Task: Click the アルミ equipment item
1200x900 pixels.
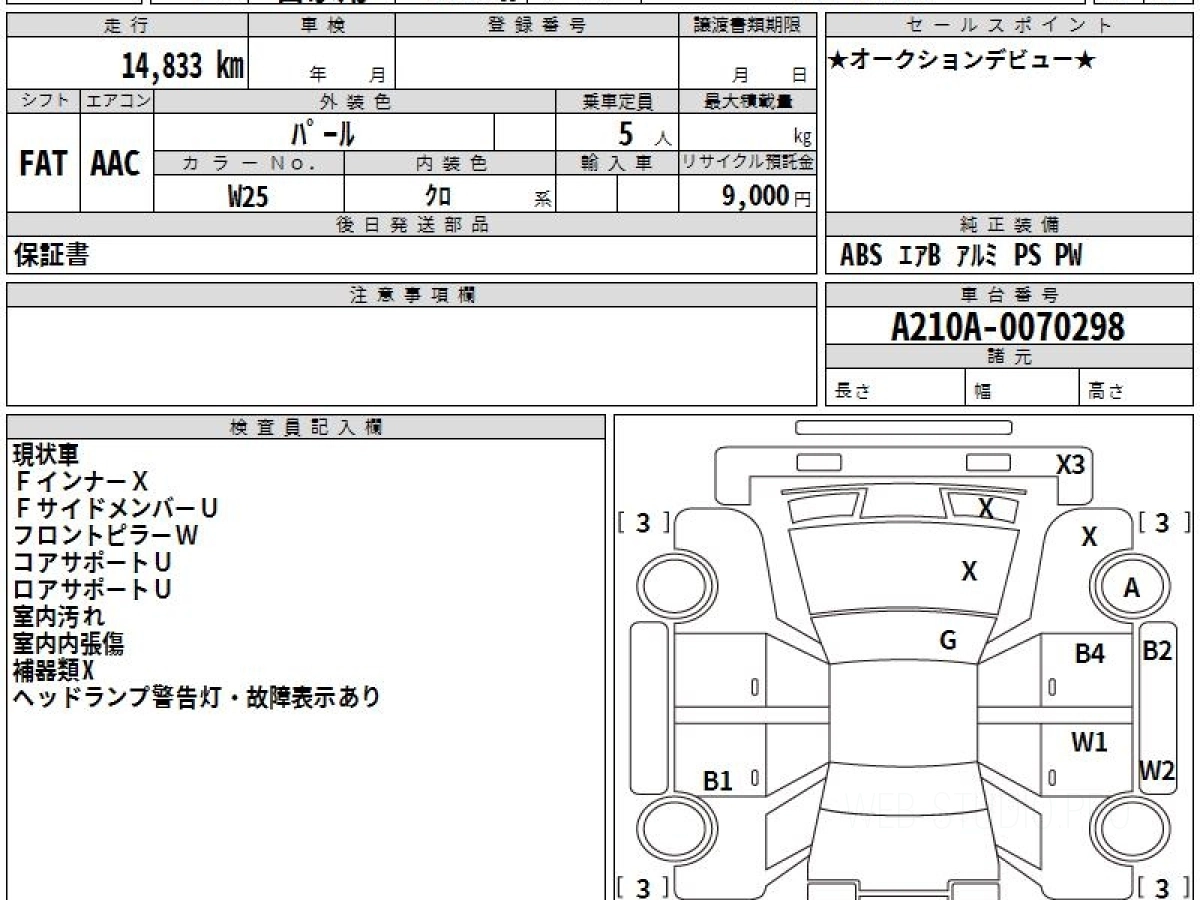Action: click(x=977, y=256)
